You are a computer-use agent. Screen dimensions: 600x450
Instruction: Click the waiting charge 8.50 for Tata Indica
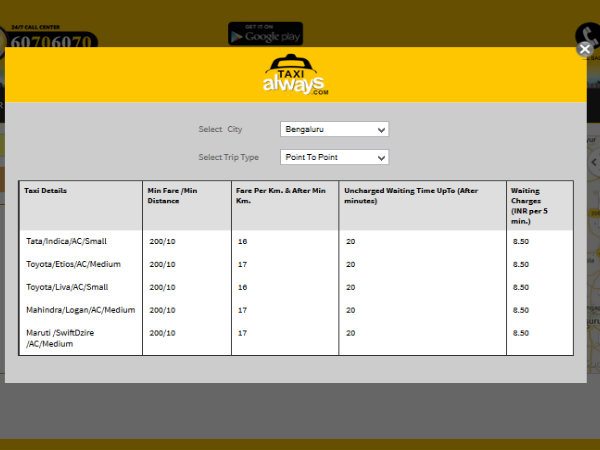click(x=521, y=241)
